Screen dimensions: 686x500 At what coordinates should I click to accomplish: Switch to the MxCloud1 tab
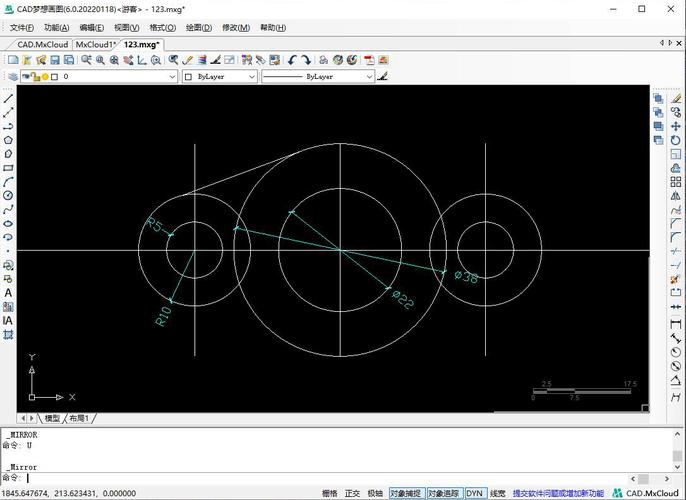coord(95,45)
